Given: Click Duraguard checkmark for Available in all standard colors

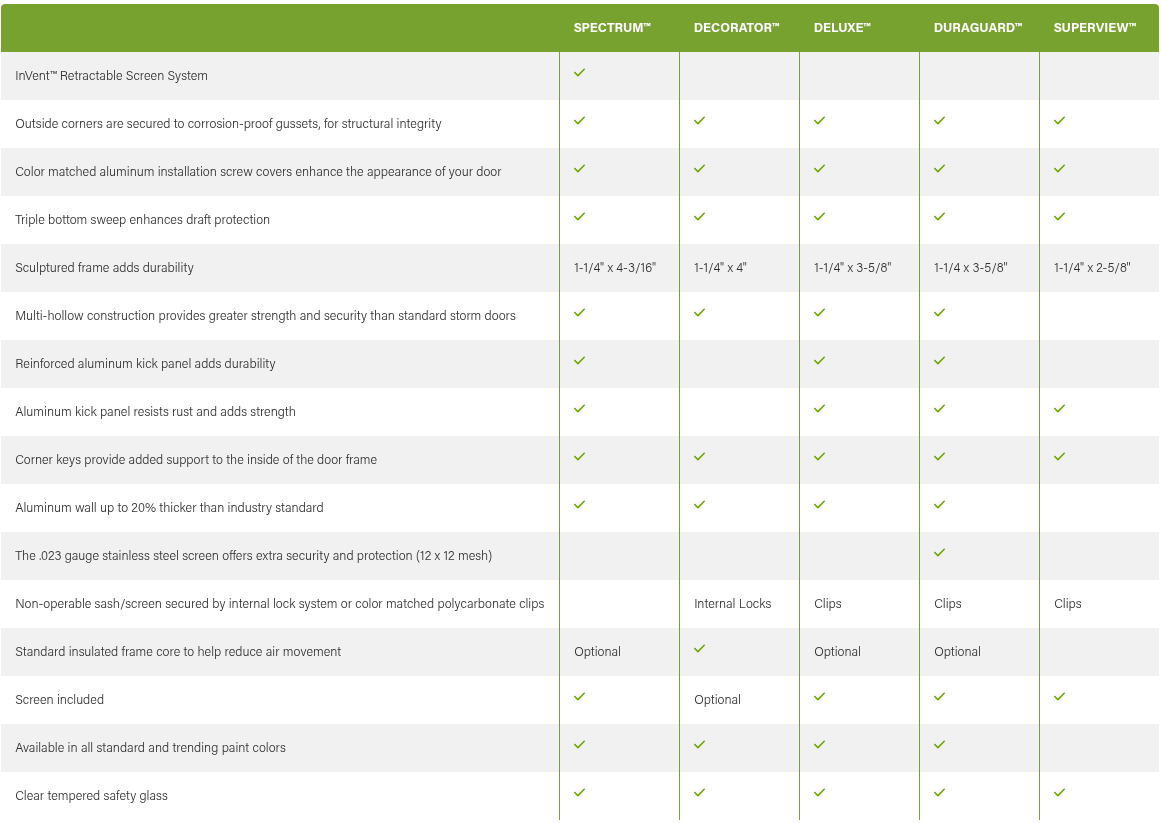Looking at the screenshot, I should coord(940,745).
